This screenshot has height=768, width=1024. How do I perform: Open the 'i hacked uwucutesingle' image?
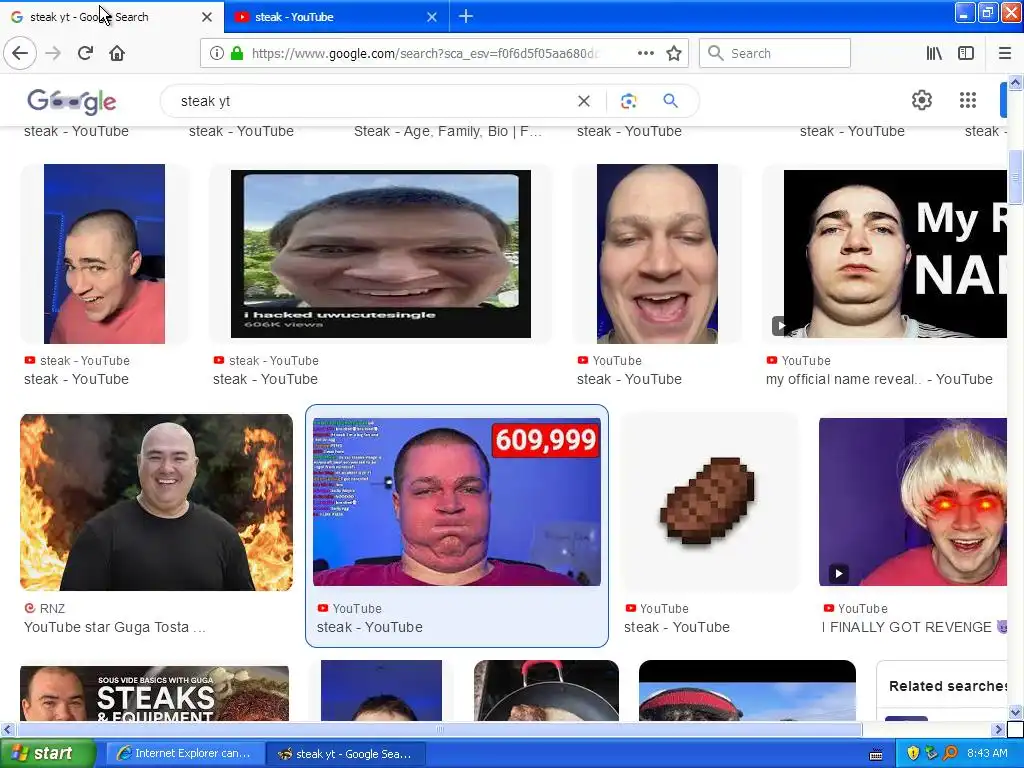click(381, 254)
